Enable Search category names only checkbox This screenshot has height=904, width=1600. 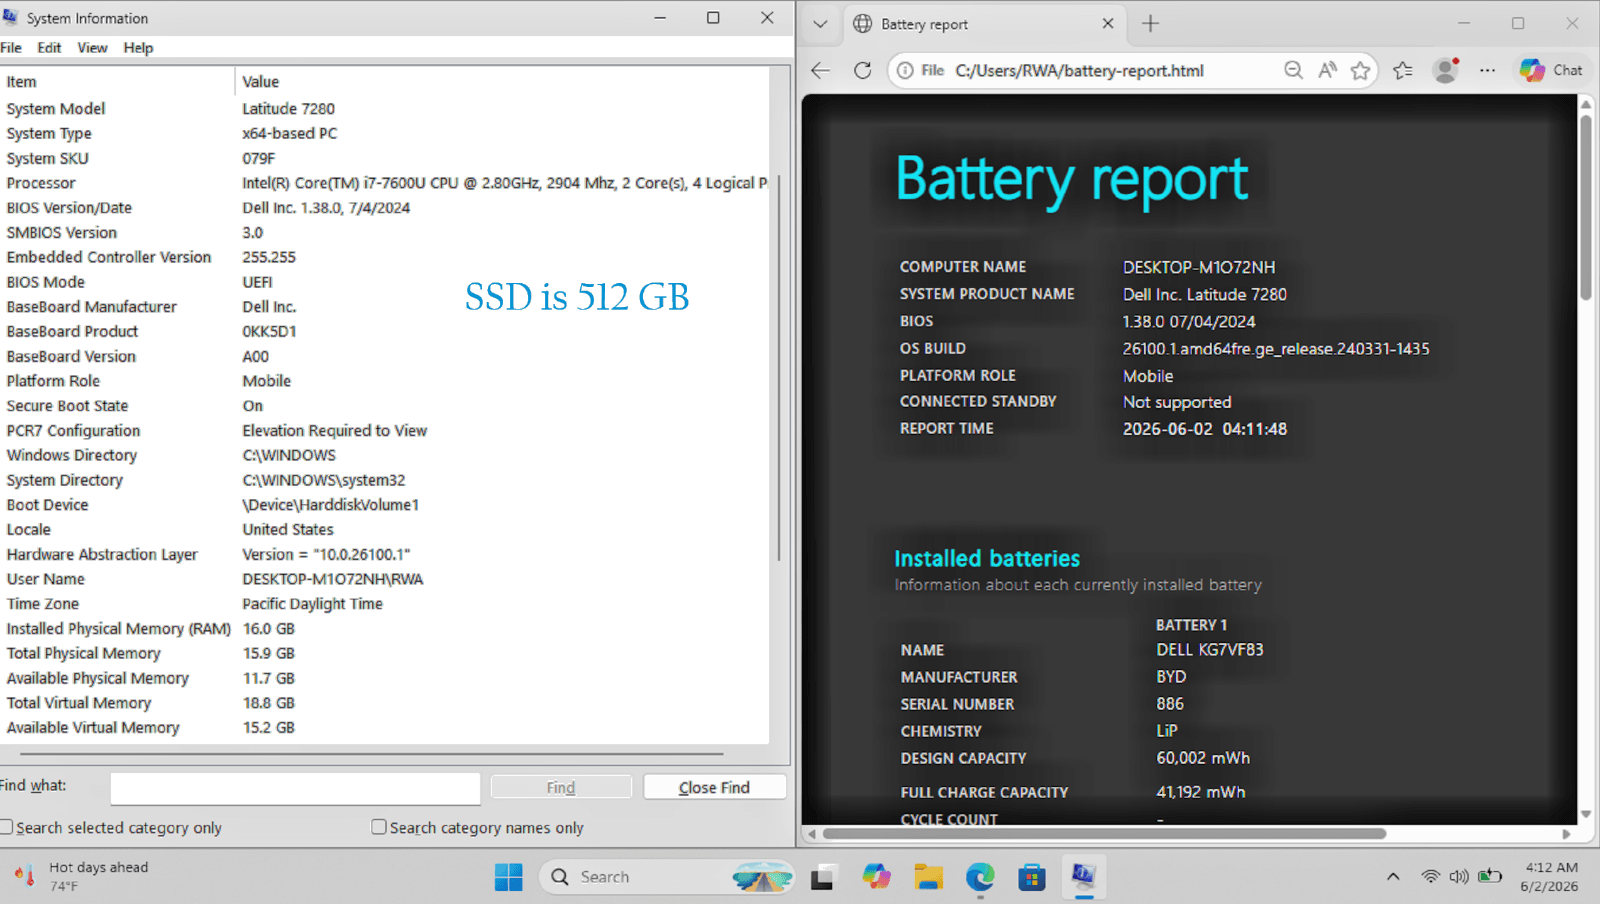[378, 827]
